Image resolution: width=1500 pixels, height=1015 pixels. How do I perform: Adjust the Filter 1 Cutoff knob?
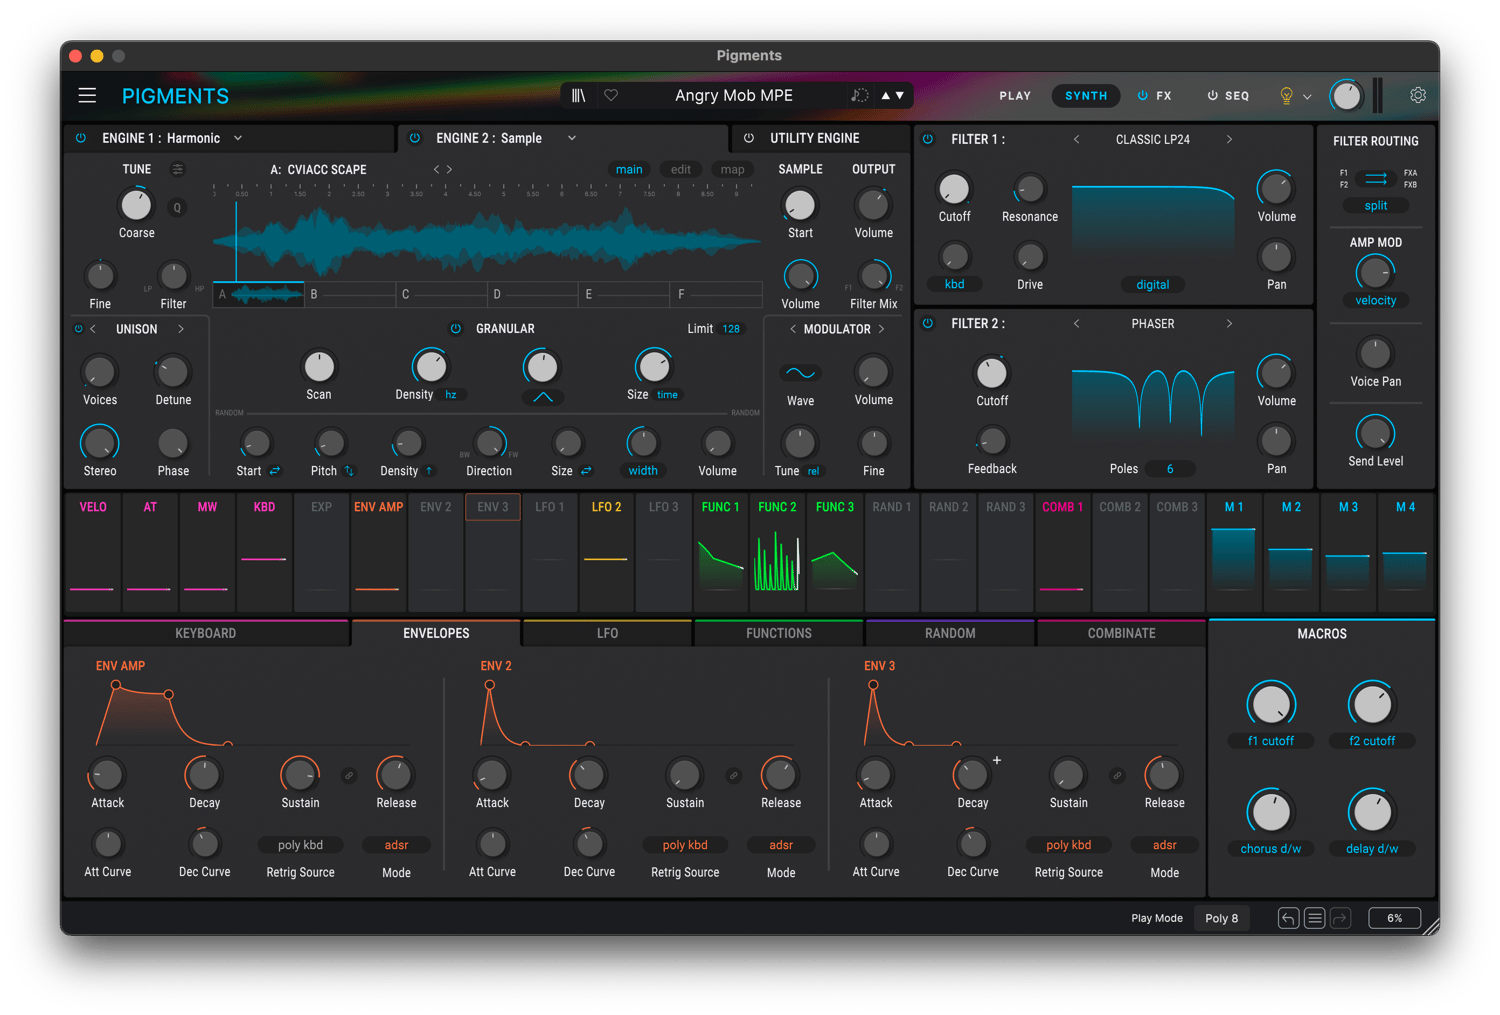pos(954,189)
